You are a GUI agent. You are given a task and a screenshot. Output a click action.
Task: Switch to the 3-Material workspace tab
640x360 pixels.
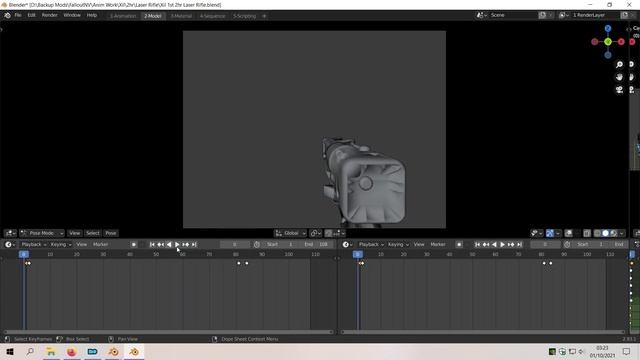click(181, 16)
